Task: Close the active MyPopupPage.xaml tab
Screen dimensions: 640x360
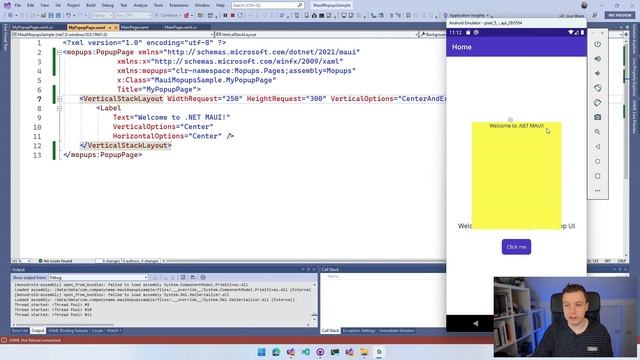Action: [x=116, y=27]
